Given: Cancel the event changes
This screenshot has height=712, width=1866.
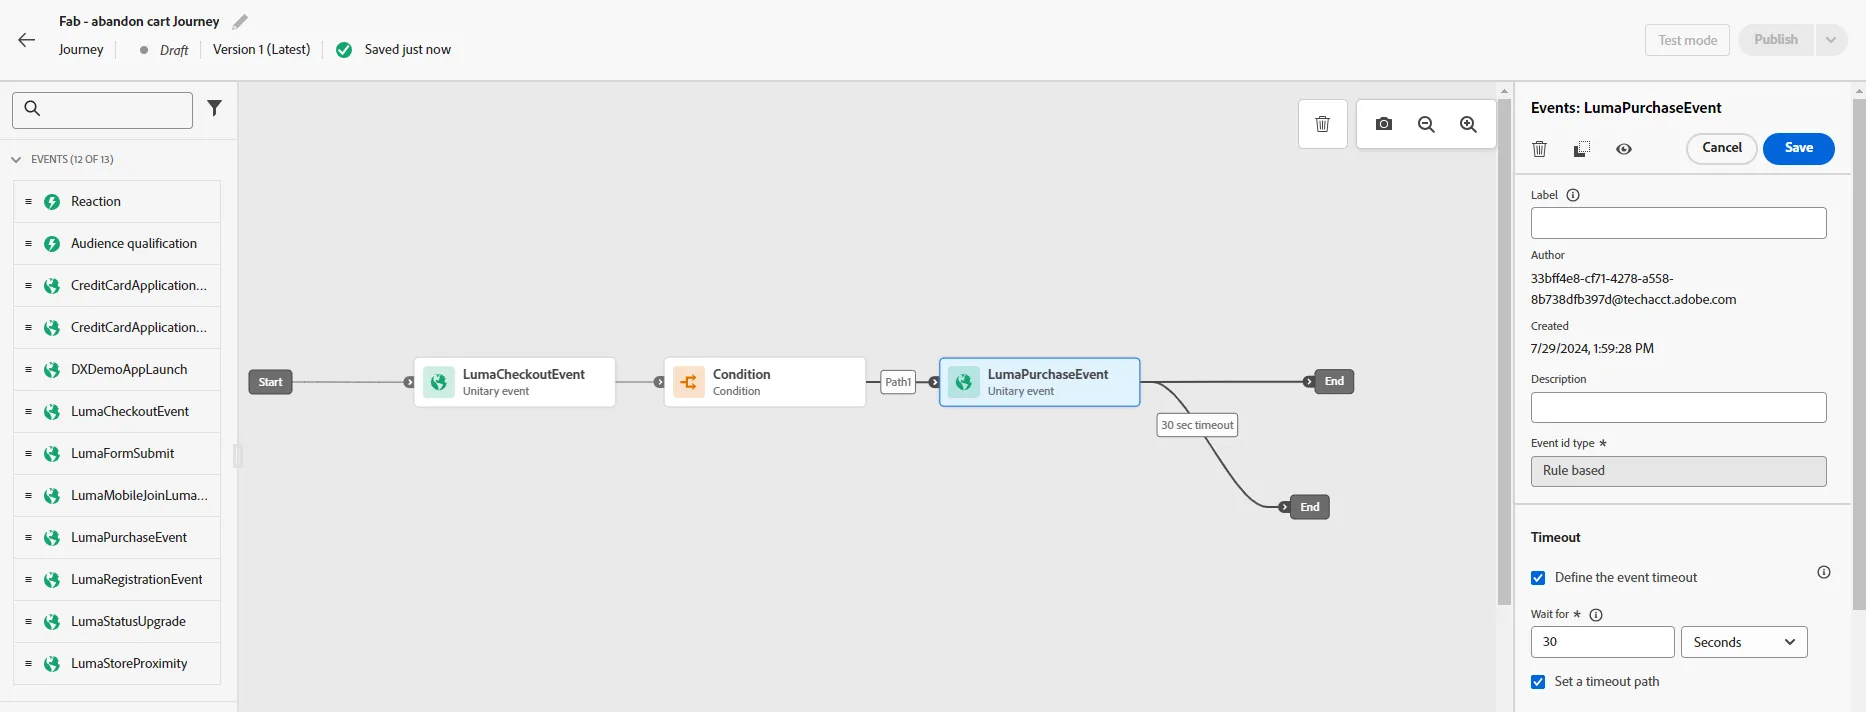Looking at the screenshot, I should click(1722, 148).
